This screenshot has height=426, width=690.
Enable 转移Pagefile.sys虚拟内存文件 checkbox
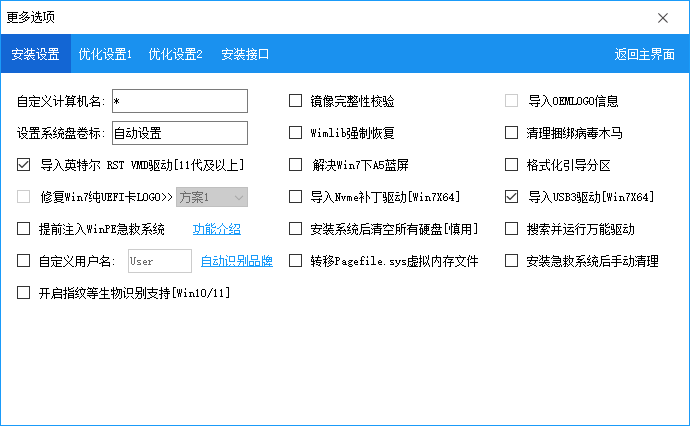[295, 261]
